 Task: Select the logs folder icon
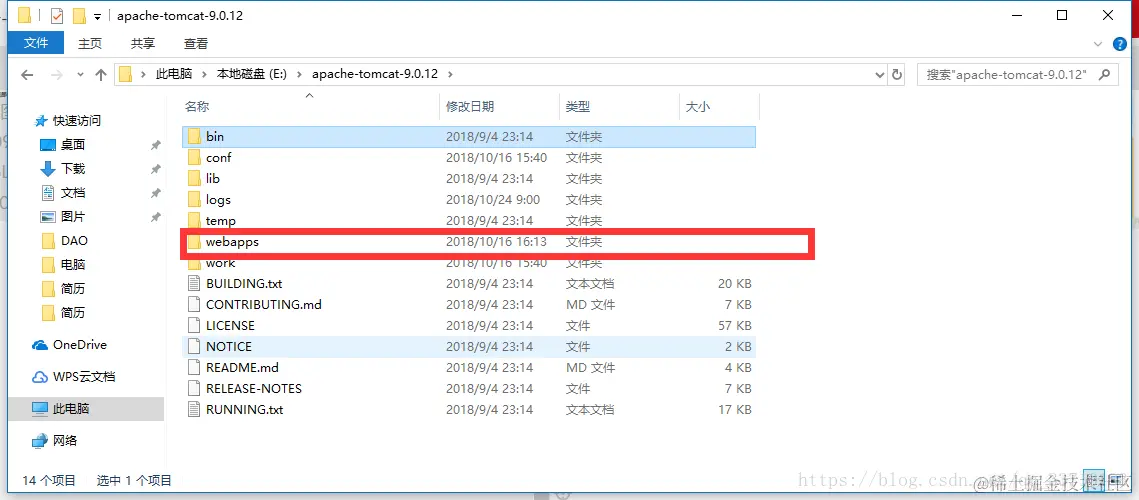193,200
